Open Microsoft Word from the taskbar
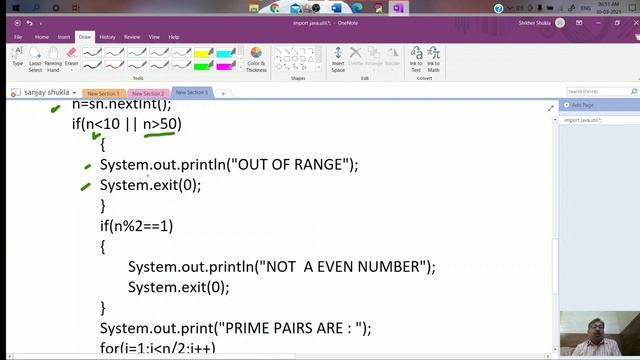This screenshot has width=640, height=360. pos(336,8)
